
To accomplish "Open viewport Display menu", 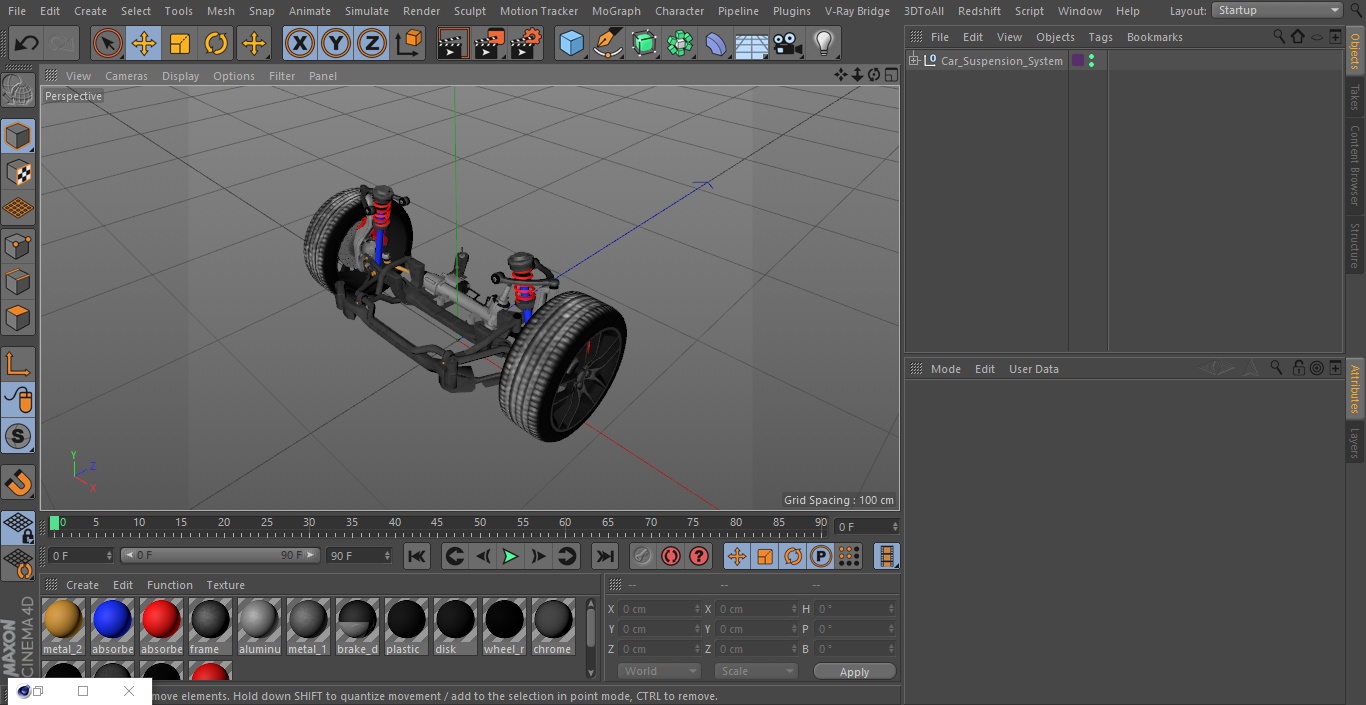I will [180, 76].
